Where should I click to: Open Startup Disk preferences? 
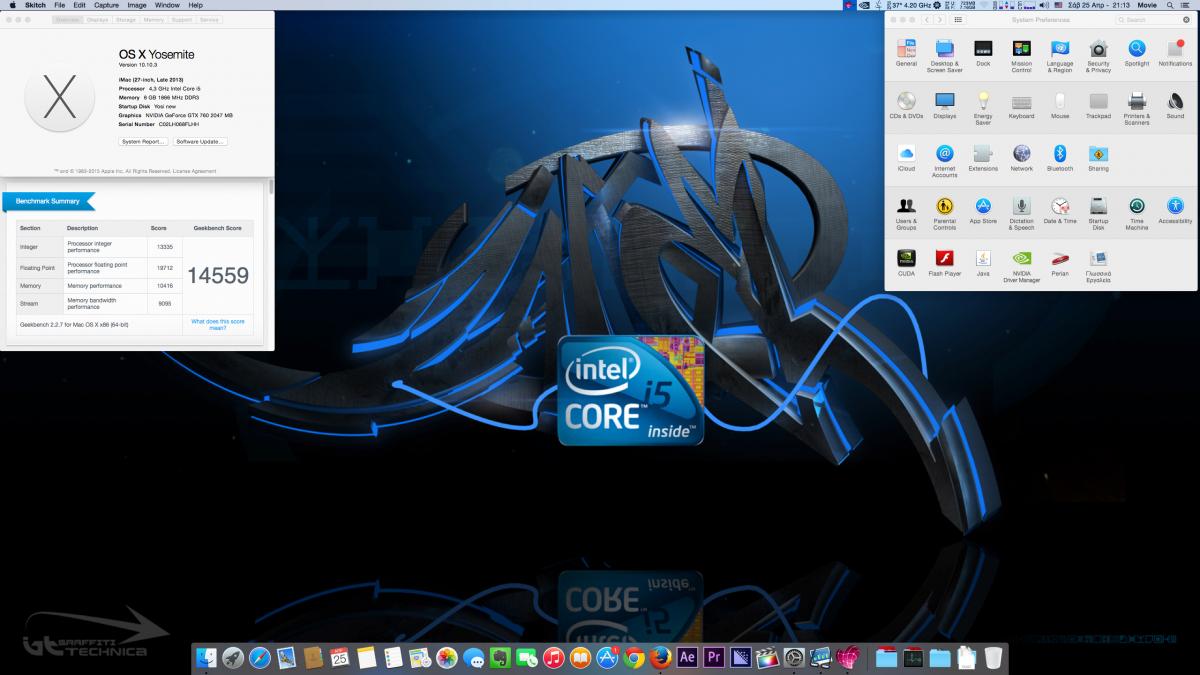1099,213
